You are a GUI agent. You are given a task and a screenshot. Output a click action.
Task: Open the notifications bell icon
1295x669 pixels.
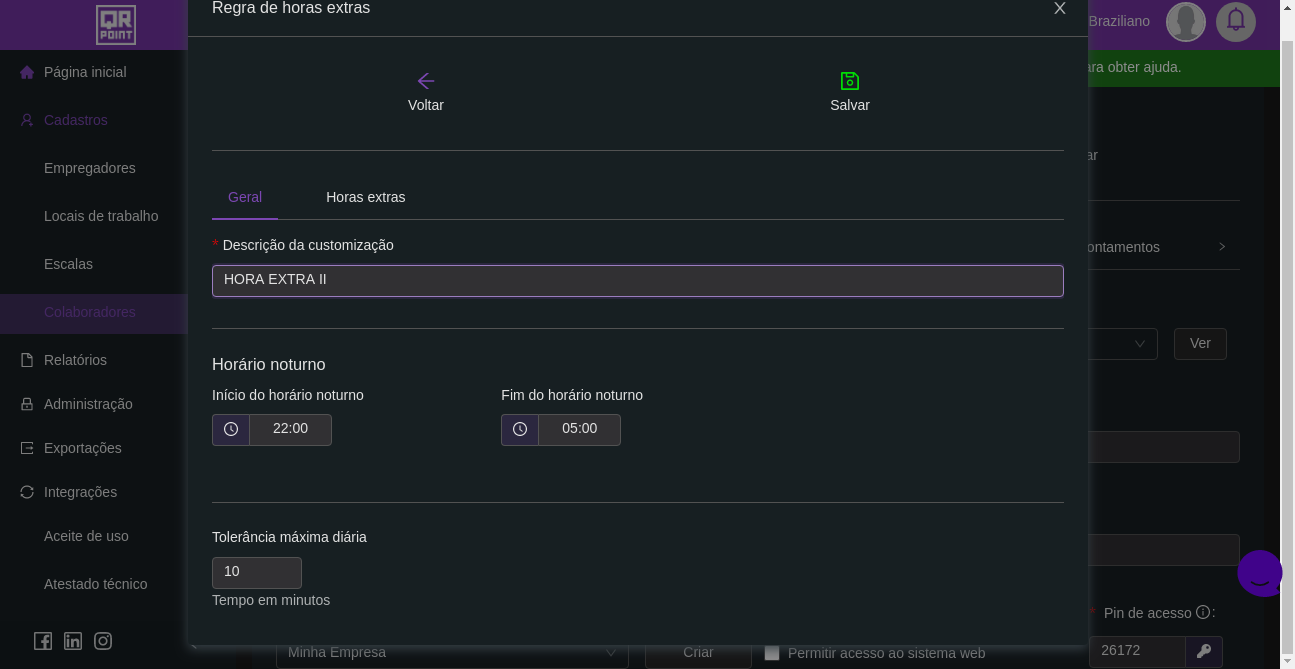pos(1236,21)
